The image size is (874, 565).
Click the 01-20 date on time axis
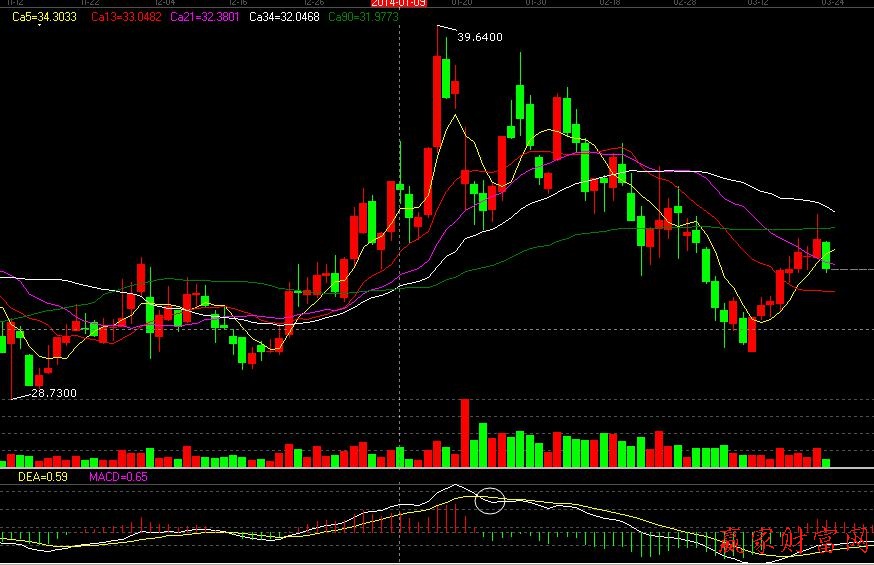click(461, 4)
